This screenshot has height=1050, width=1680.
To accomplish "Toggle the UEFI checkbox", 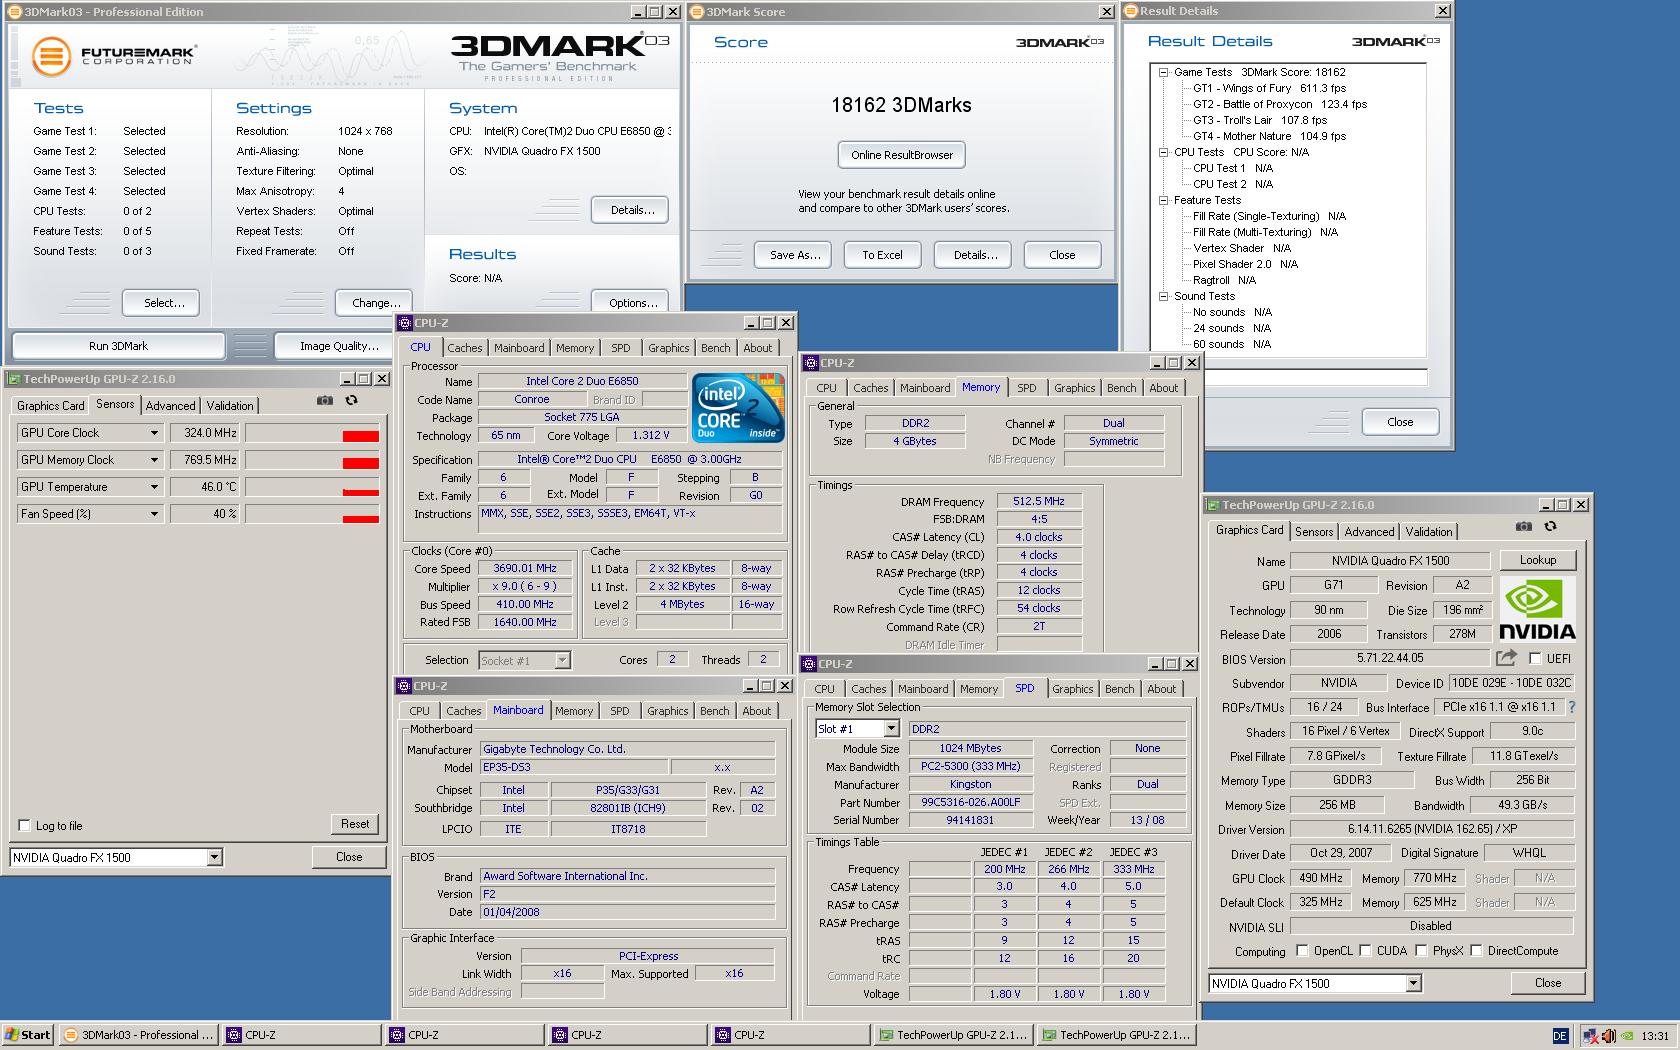I will point(1535,658).
